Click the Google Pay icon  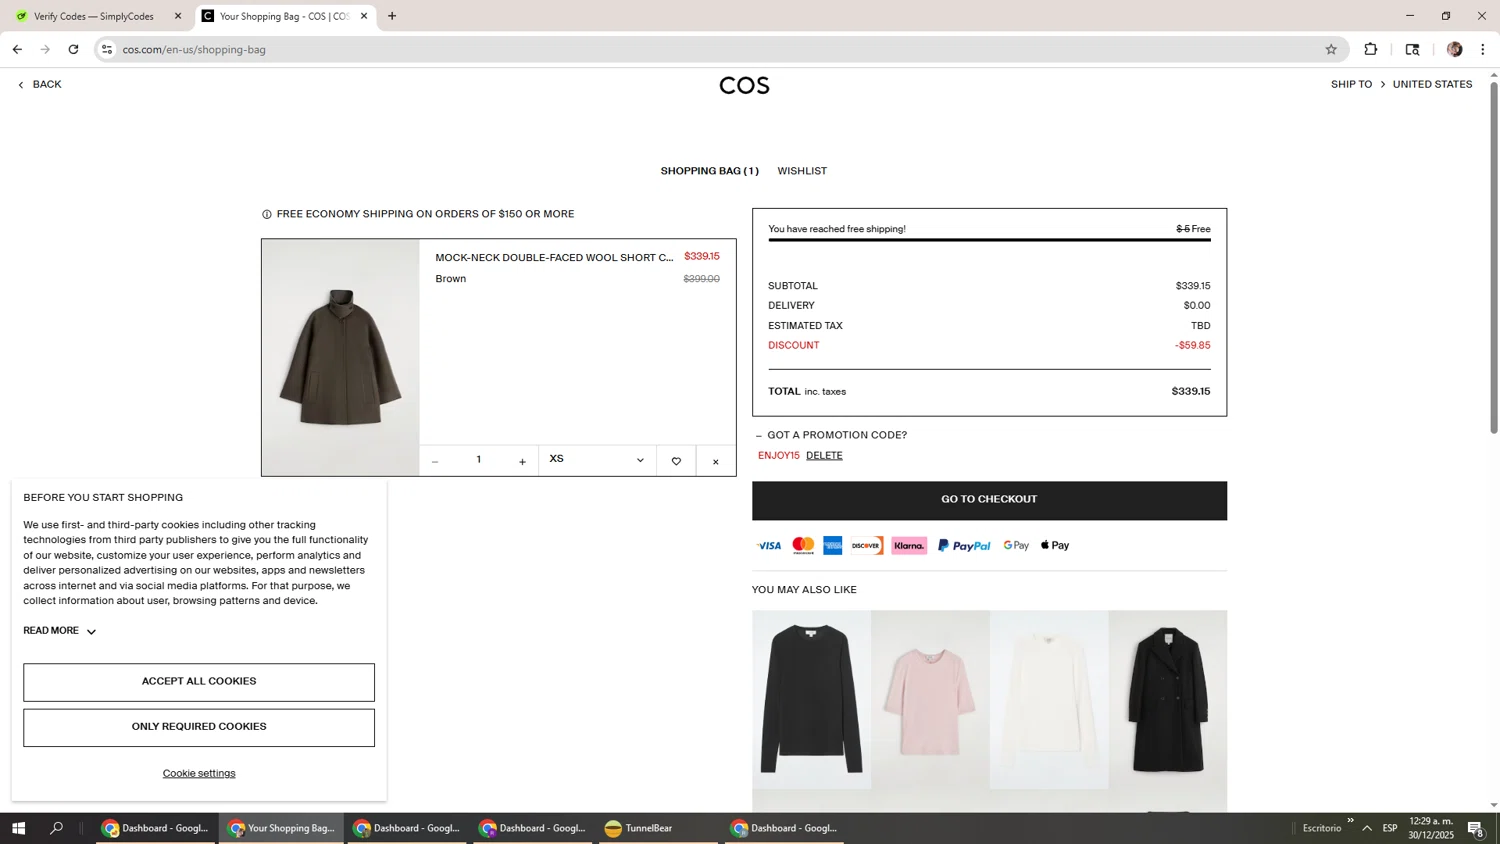[1016, 546]
